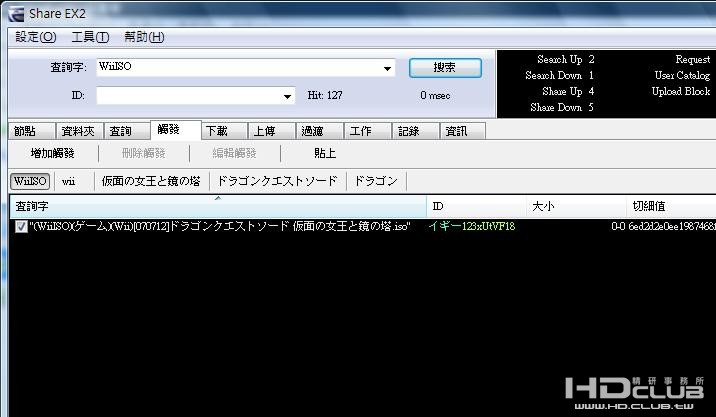Click the Share Up 4 status line

(x=569, y=91)
